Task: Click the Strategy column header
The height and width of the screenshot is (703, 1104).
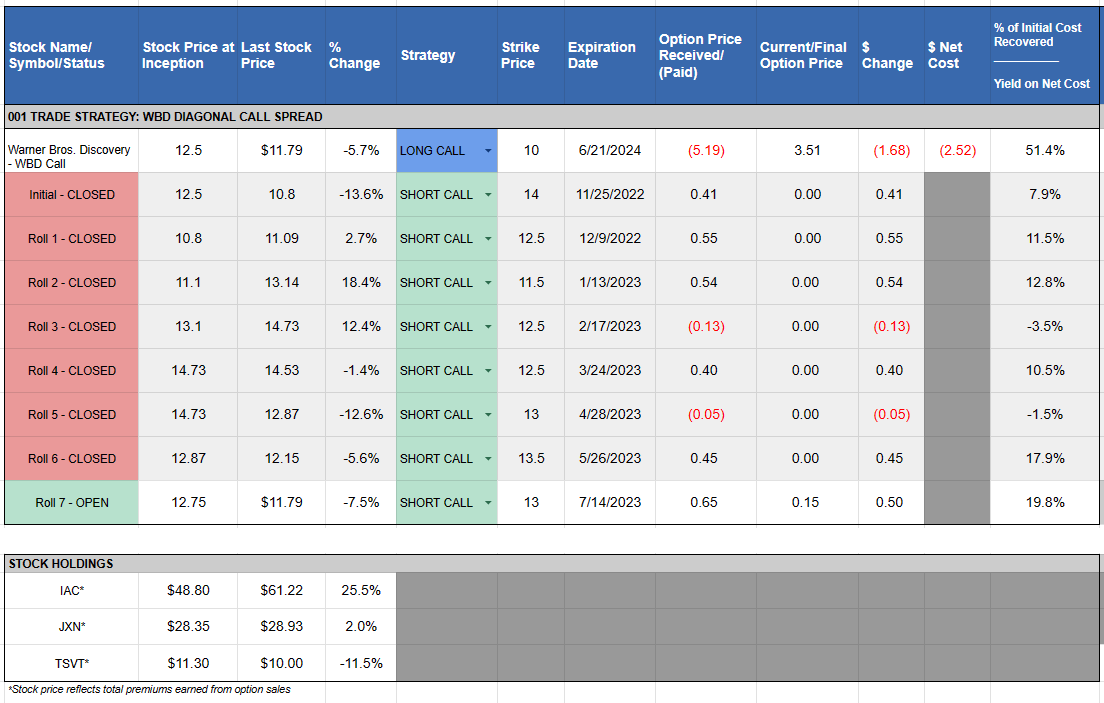Action: [446, 56]
